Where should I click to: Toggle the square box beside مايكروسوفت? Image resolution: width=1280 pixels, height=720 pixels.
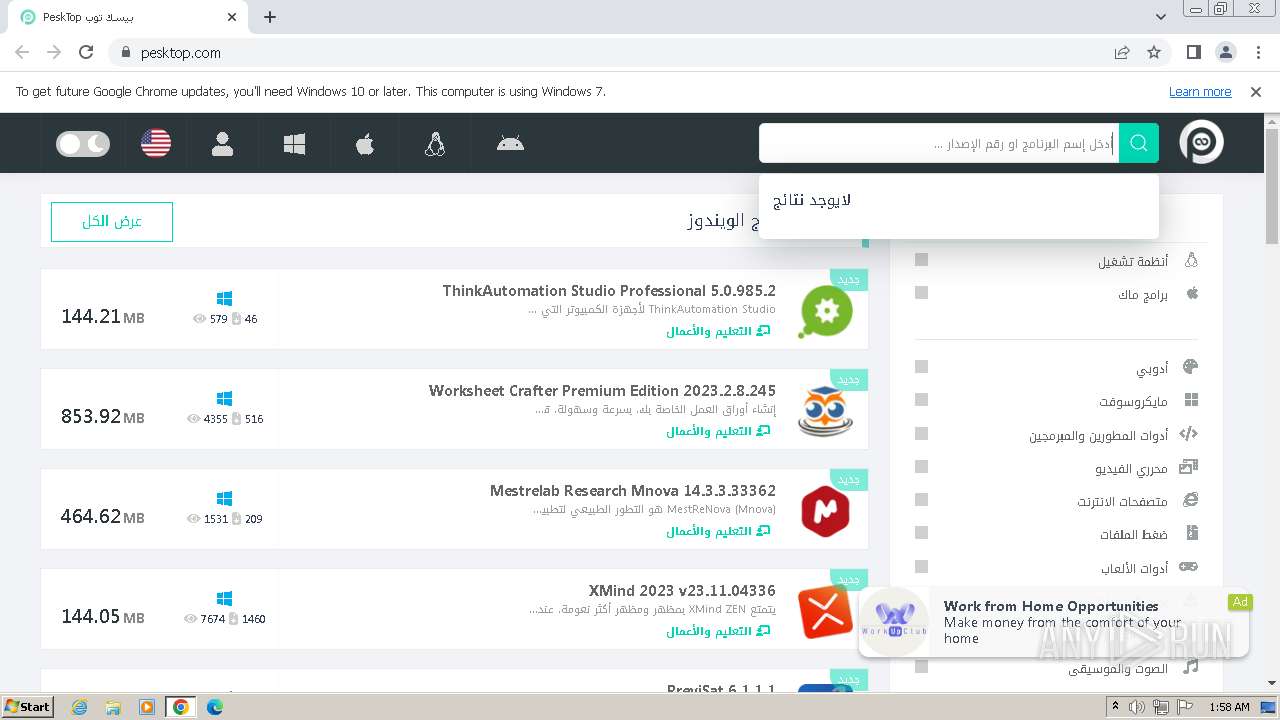pyautogui.click(x=922, y=400)
